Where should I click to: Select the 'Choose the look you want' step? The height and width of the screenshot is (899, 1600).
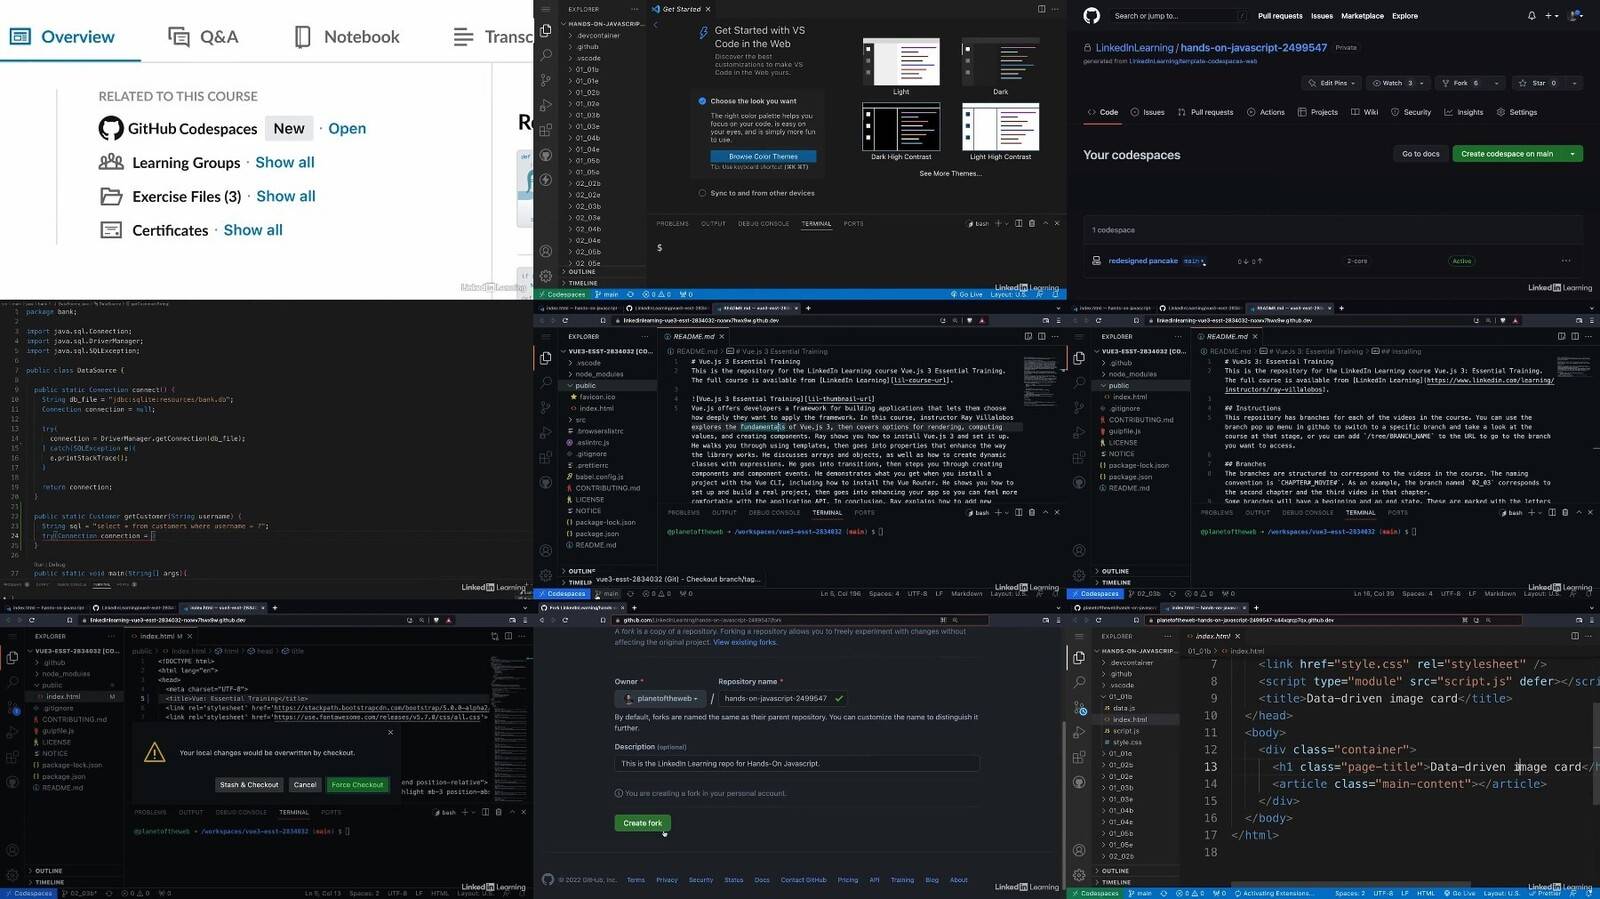click(x=753, y=101)
